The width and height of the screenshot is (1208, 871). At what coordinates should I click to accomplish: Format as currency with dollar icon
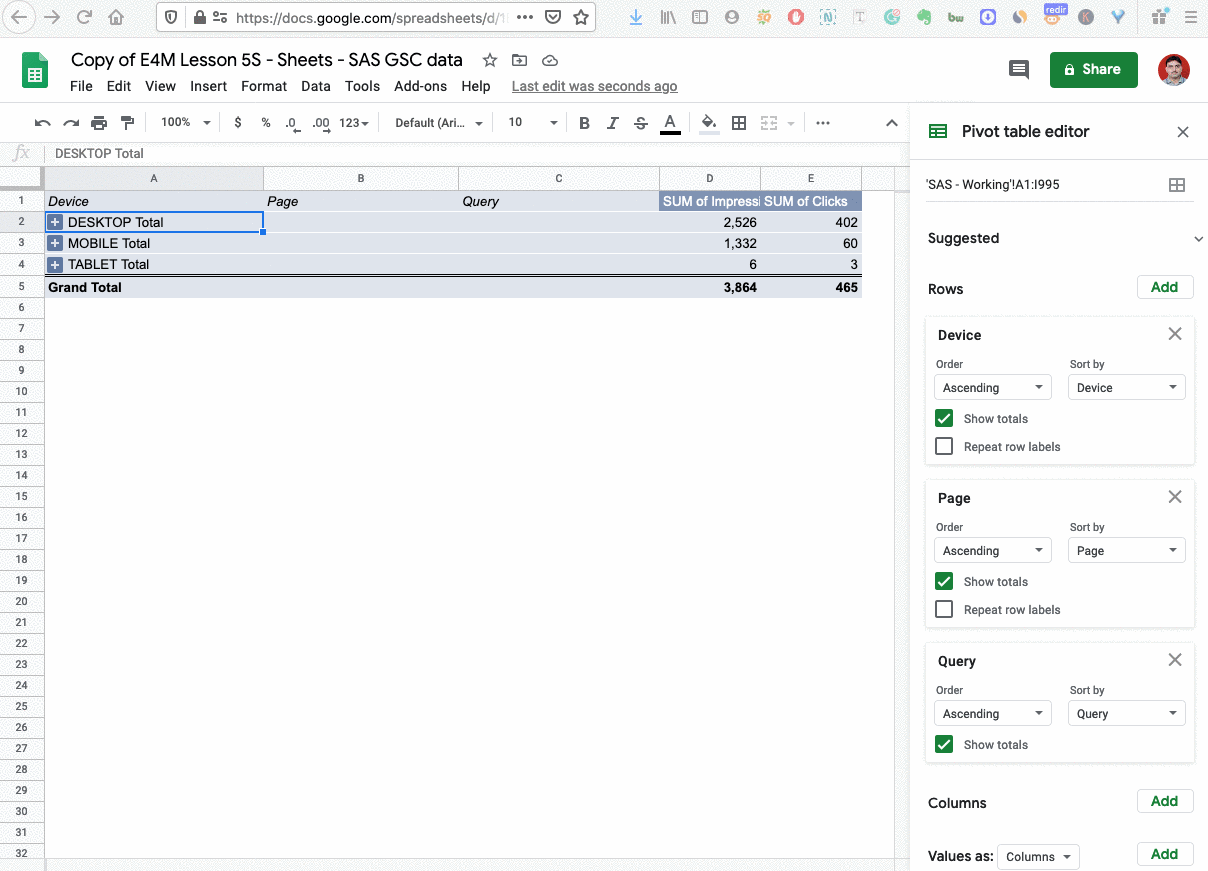pyautogui.click(x=237, y=123)
